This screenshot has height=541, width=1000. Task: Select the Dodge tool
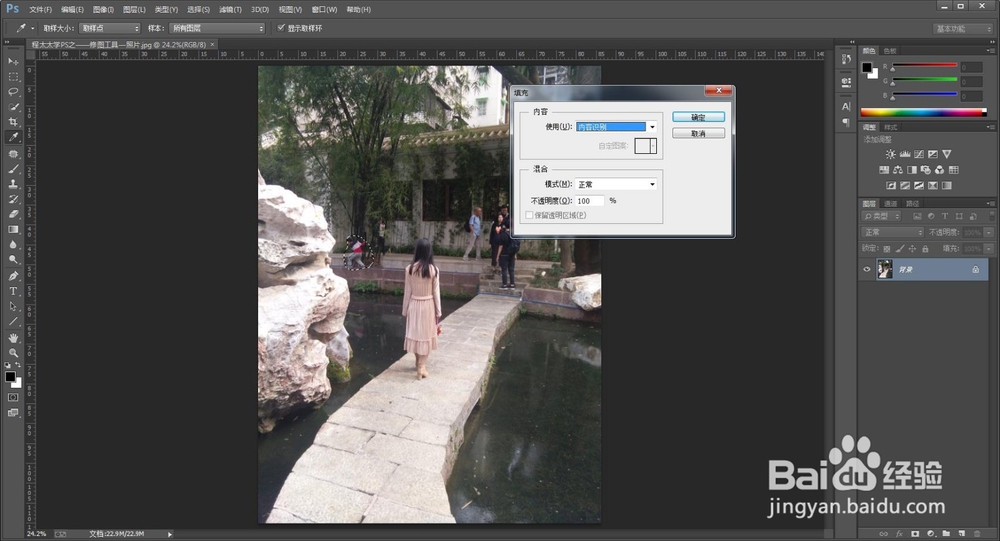point(13,260)
